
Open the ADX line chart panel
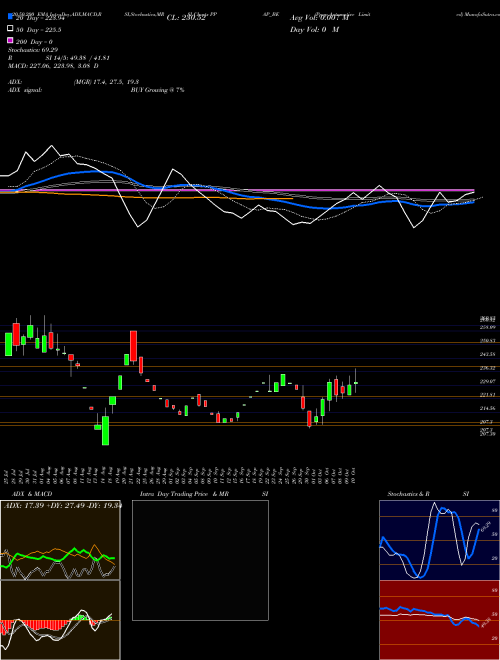60,540
